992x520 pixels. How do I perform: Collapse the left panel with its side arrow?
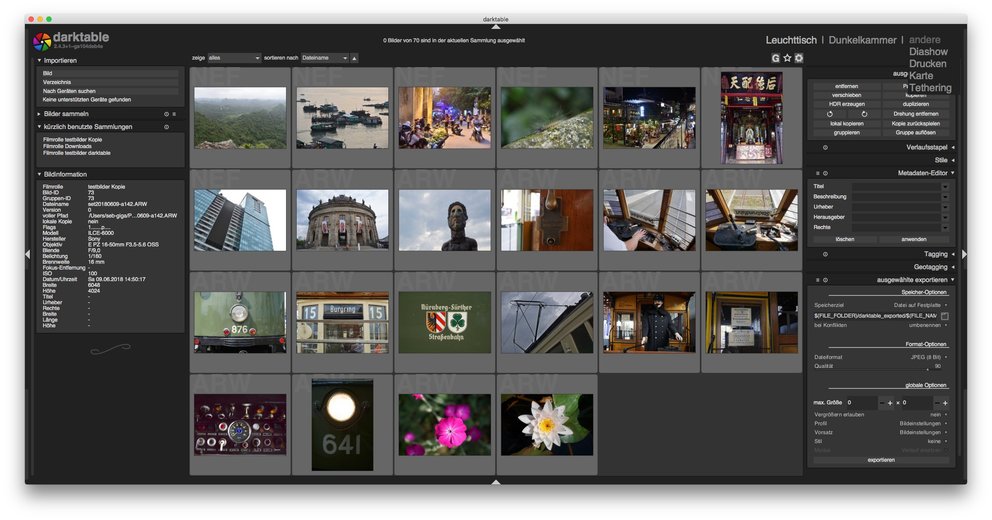point(27,254)
